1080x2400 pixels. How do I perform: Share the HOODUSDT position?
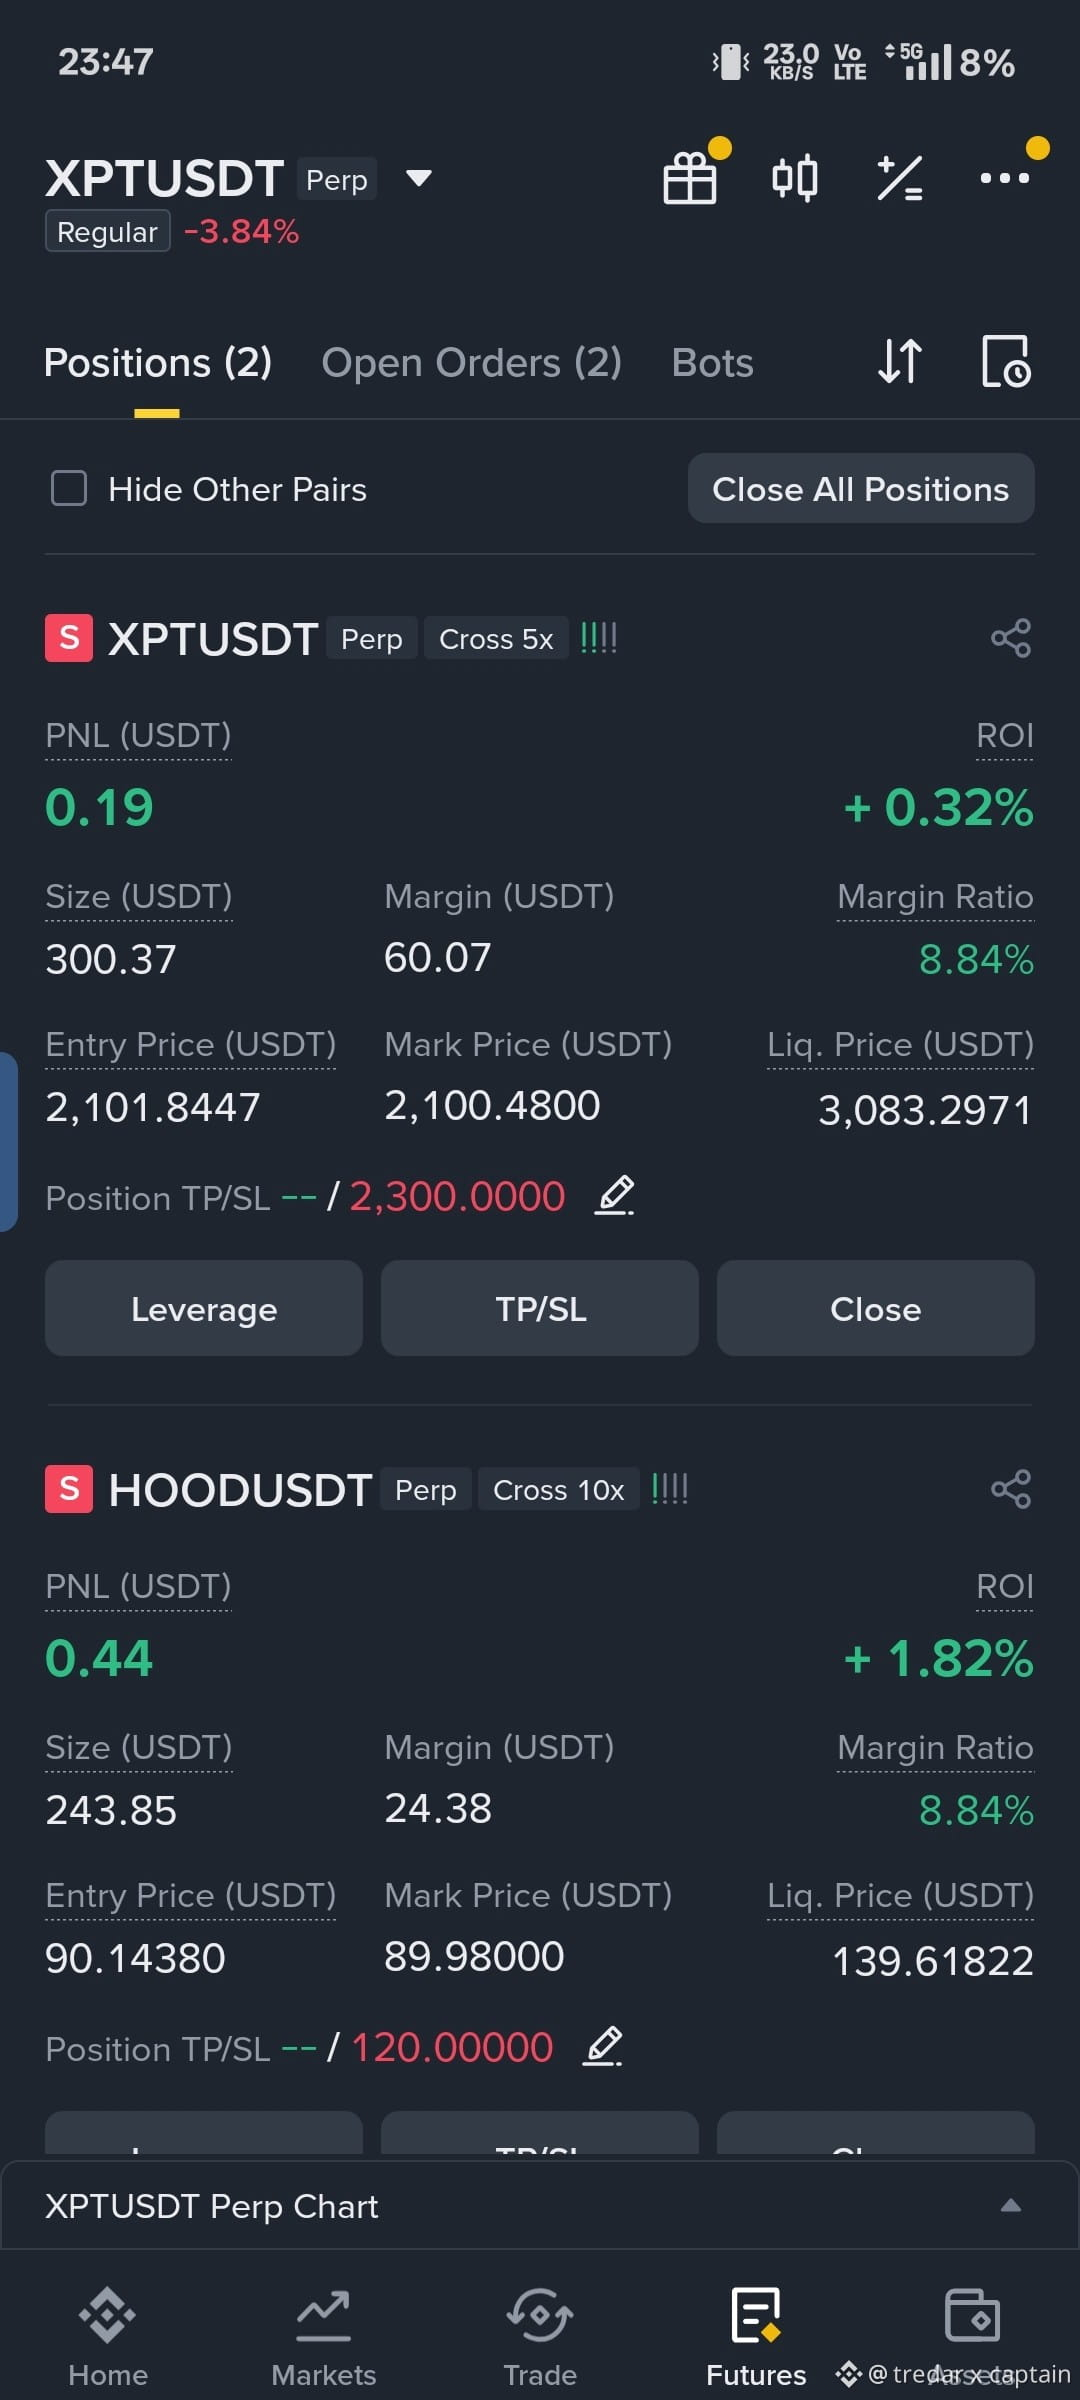1011,1489
